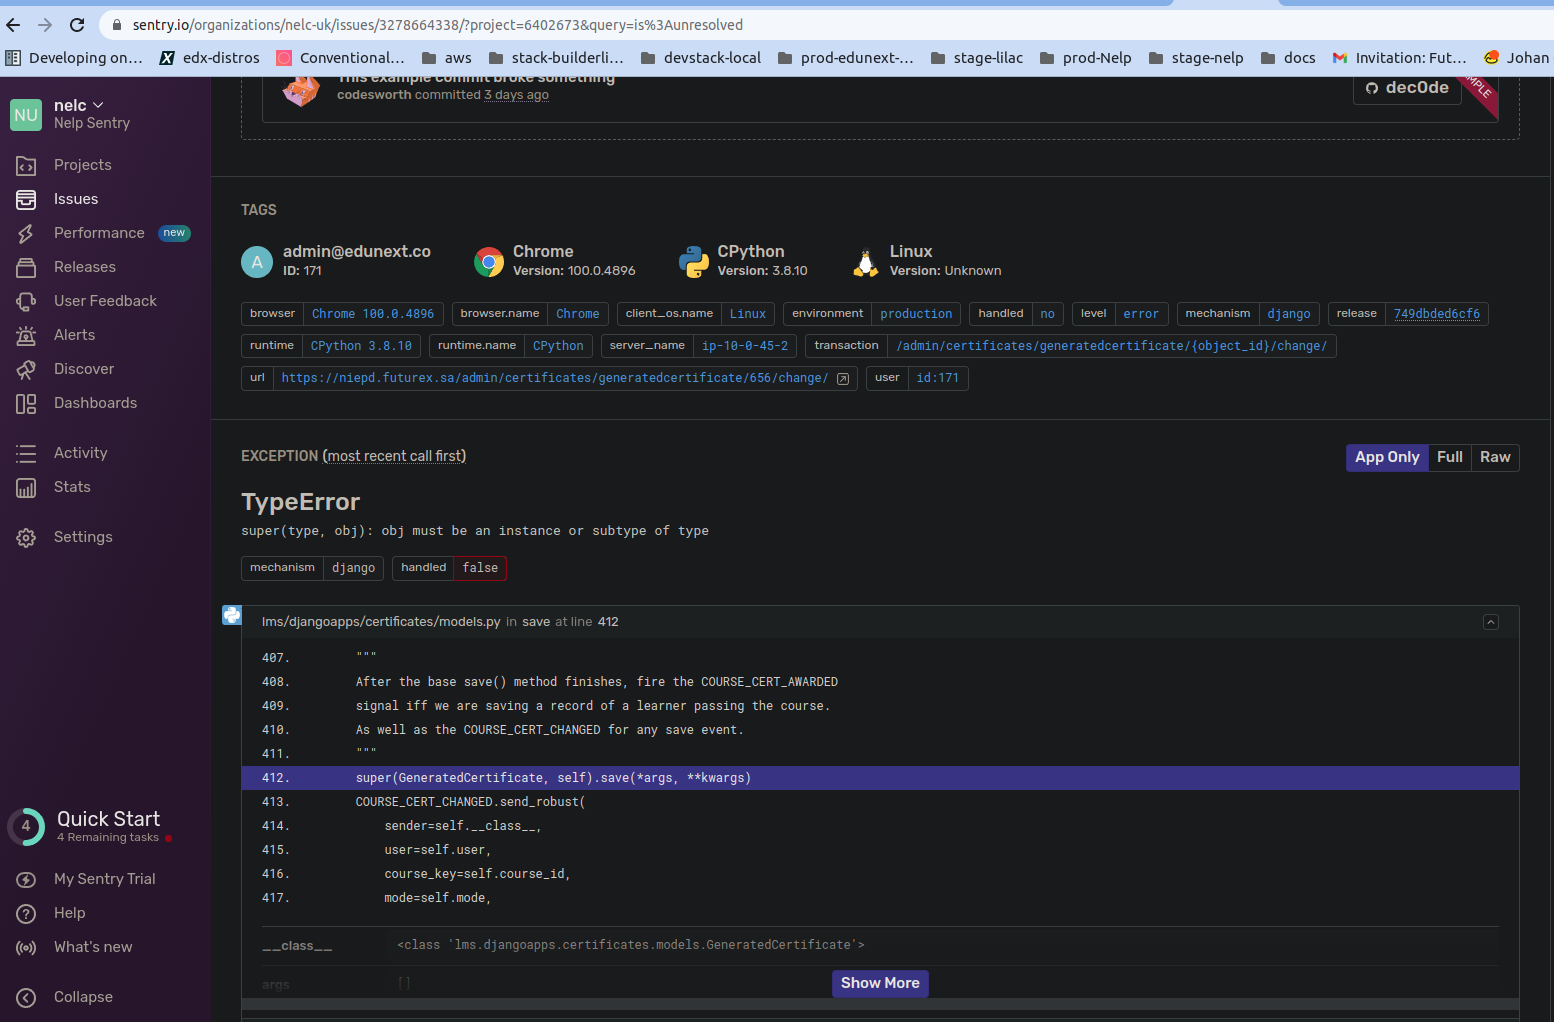Click the Help question mark icon
The height and width of the screenshot is (1022, 1554).
coord(26,914)
